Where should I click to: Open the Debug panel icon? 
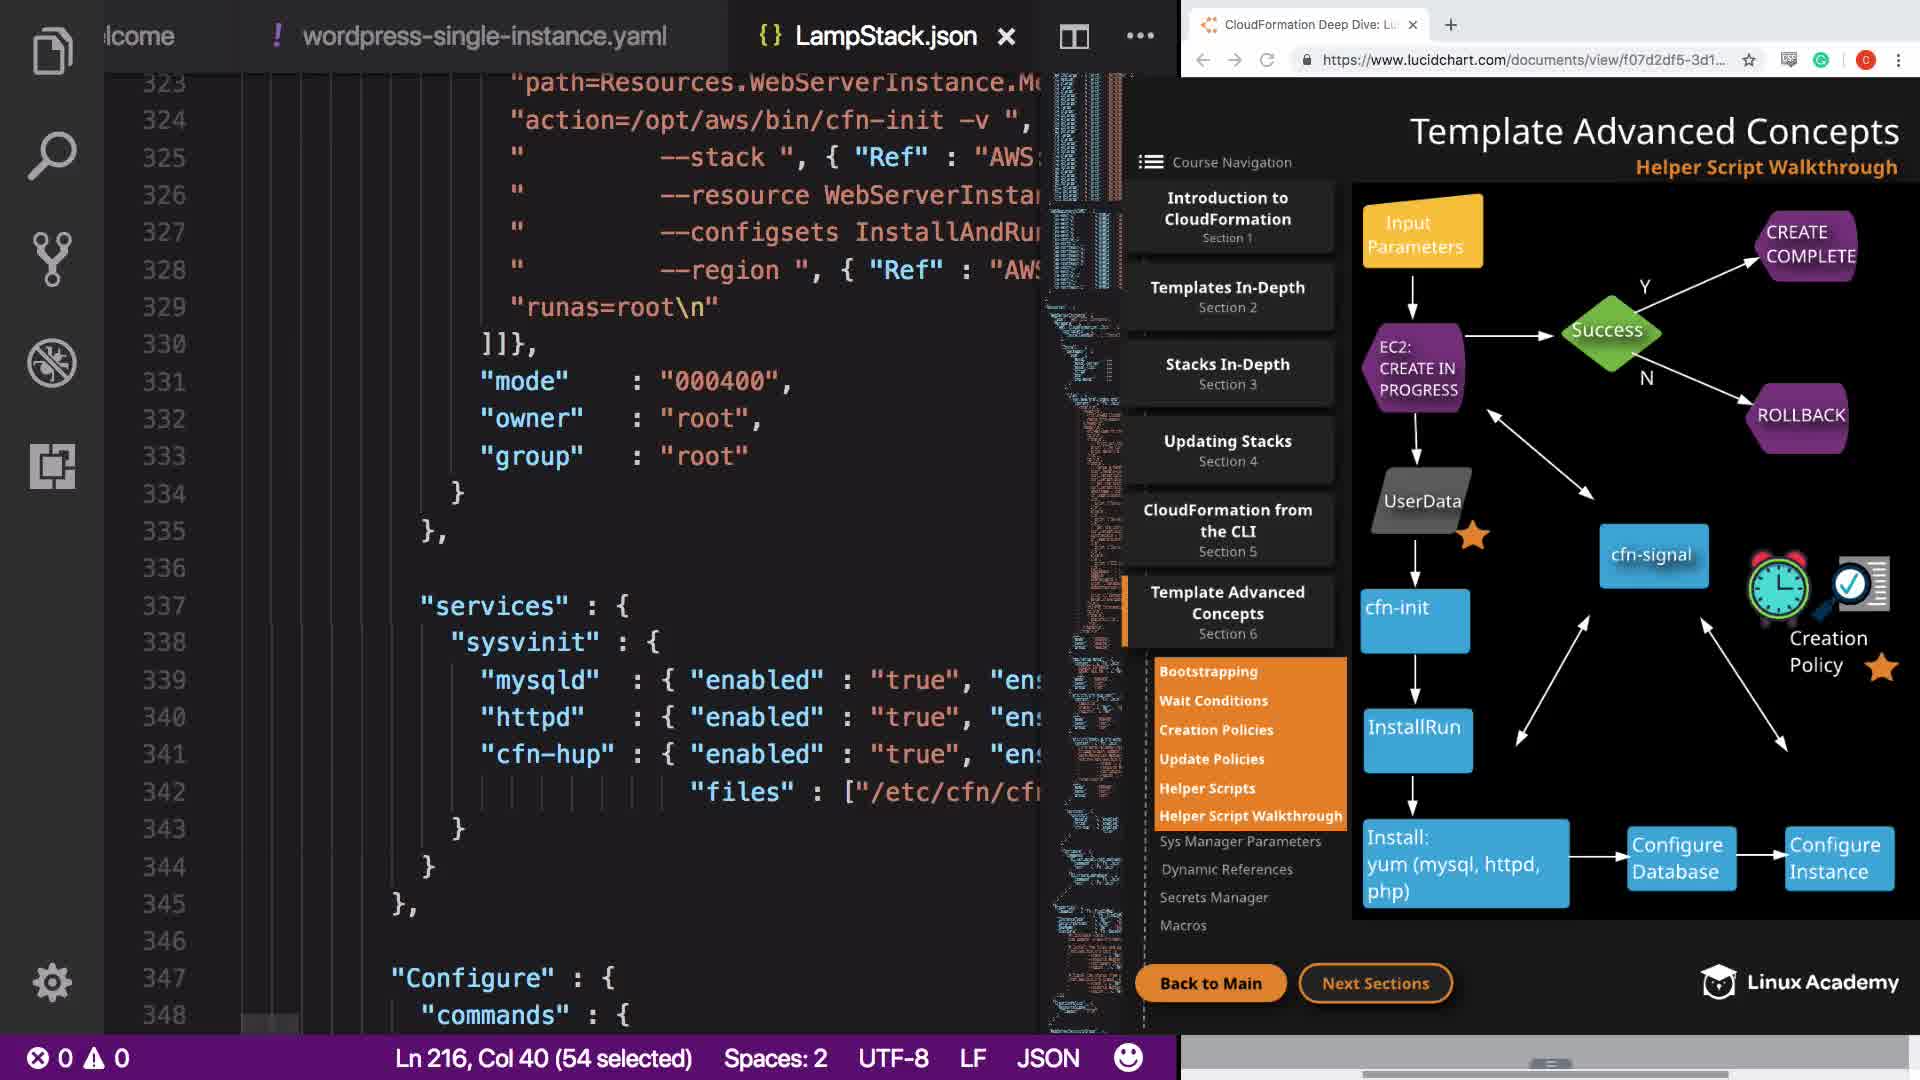pos(52,363)
